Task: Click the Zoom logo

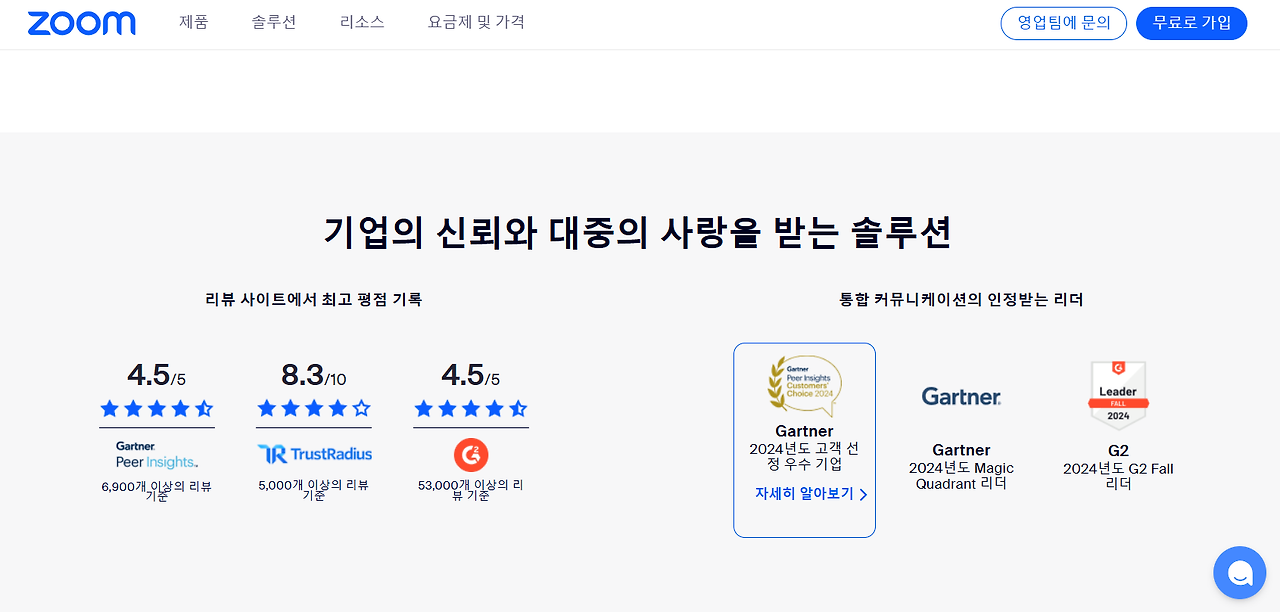Action: point(81,23)
